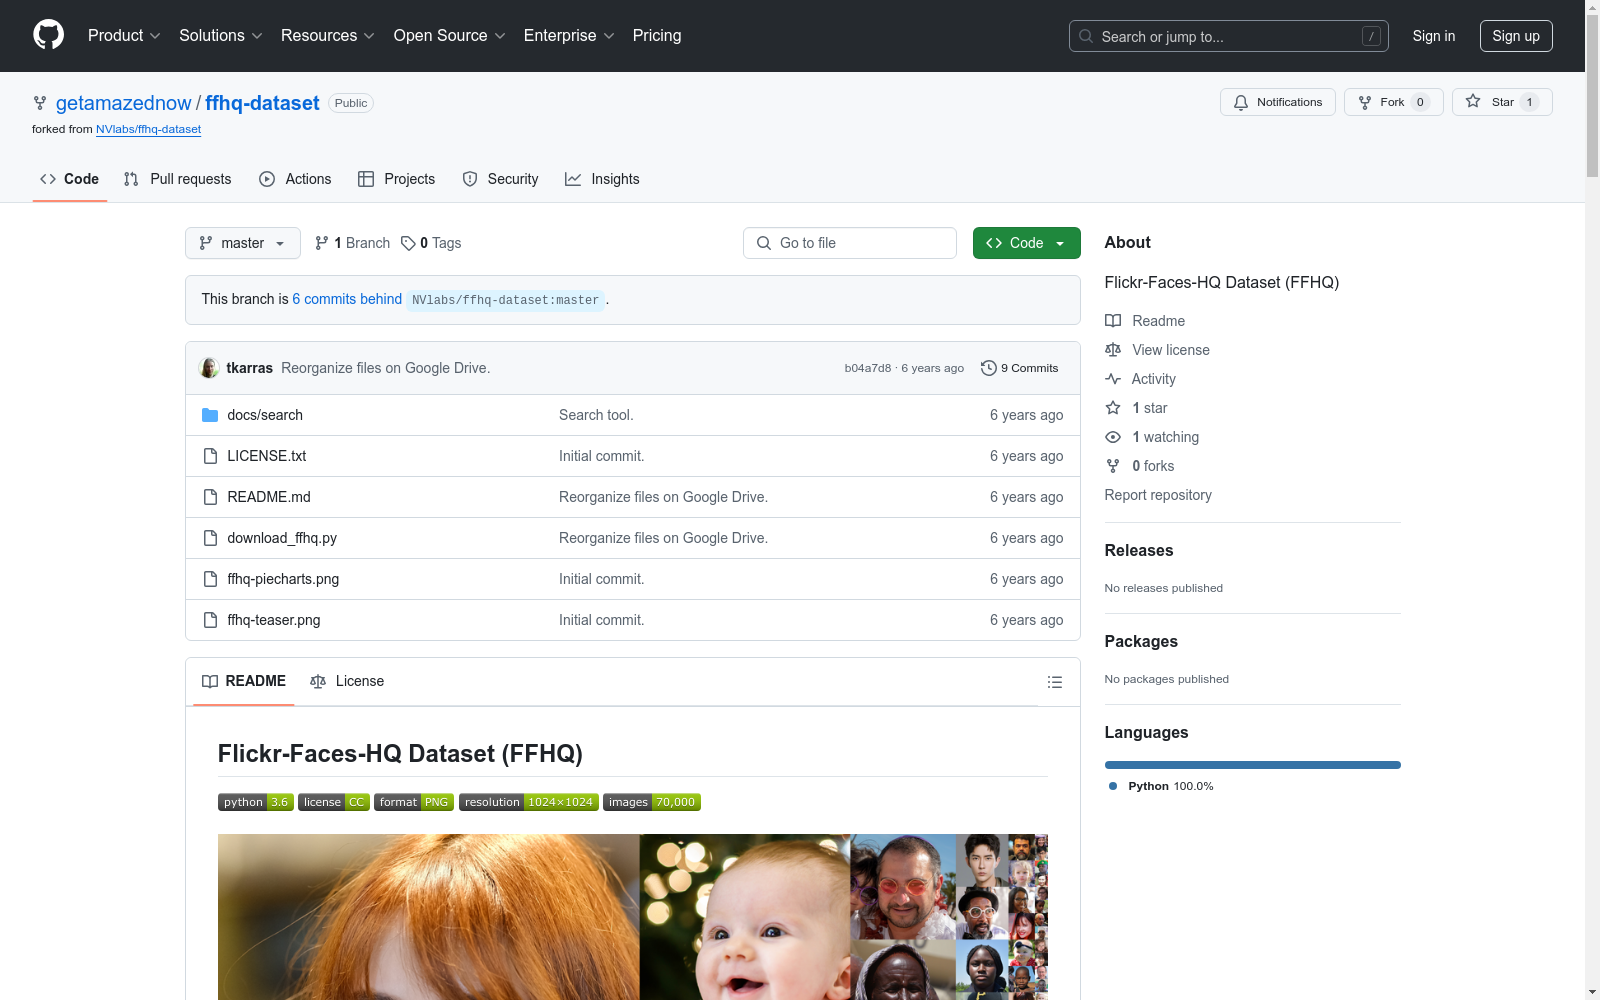View the 1 Branch list

[x=352, y=243]
